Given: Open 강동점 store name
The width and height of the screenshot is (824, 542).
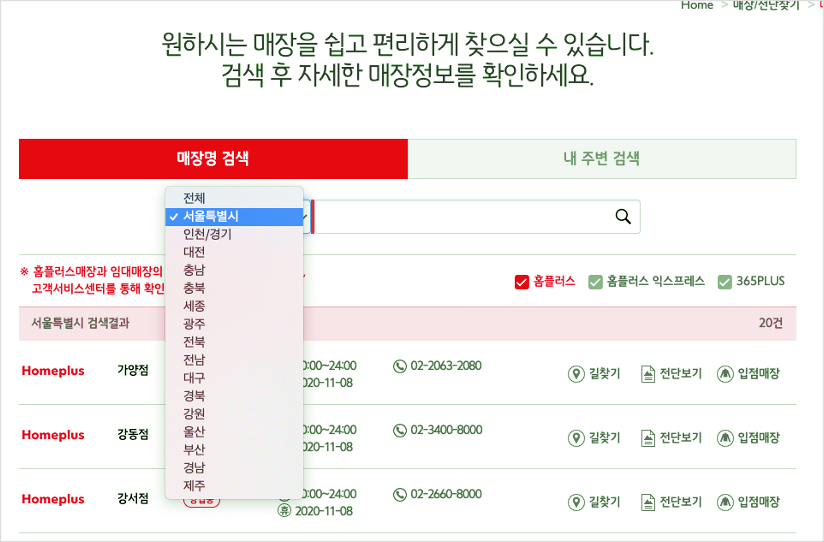Looking at the screenshot, I should coord(133,434).
